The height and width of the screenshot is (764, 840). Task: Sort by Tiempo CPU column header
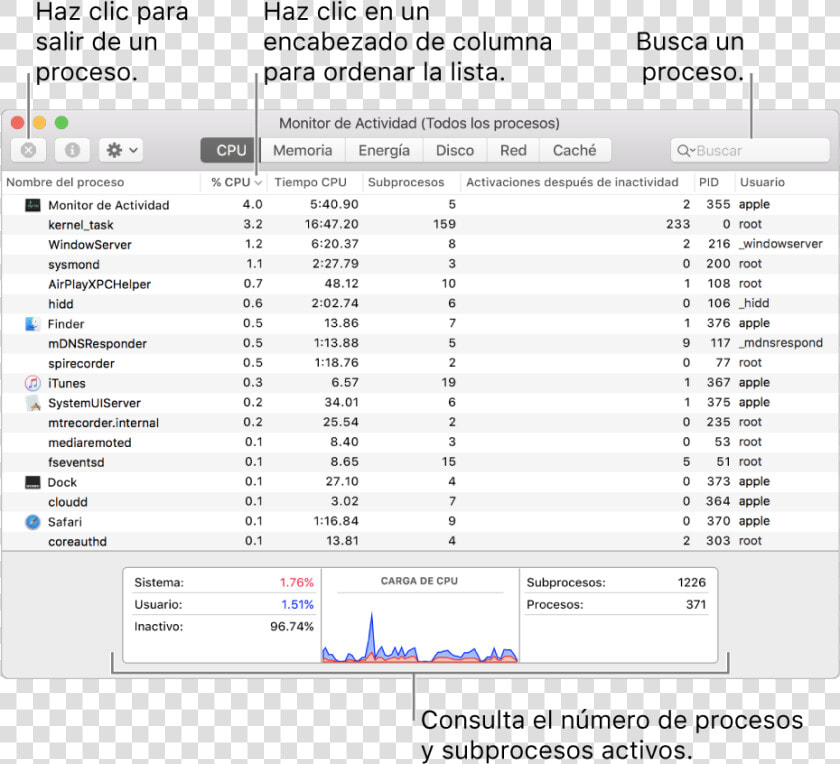click(315, 182)
